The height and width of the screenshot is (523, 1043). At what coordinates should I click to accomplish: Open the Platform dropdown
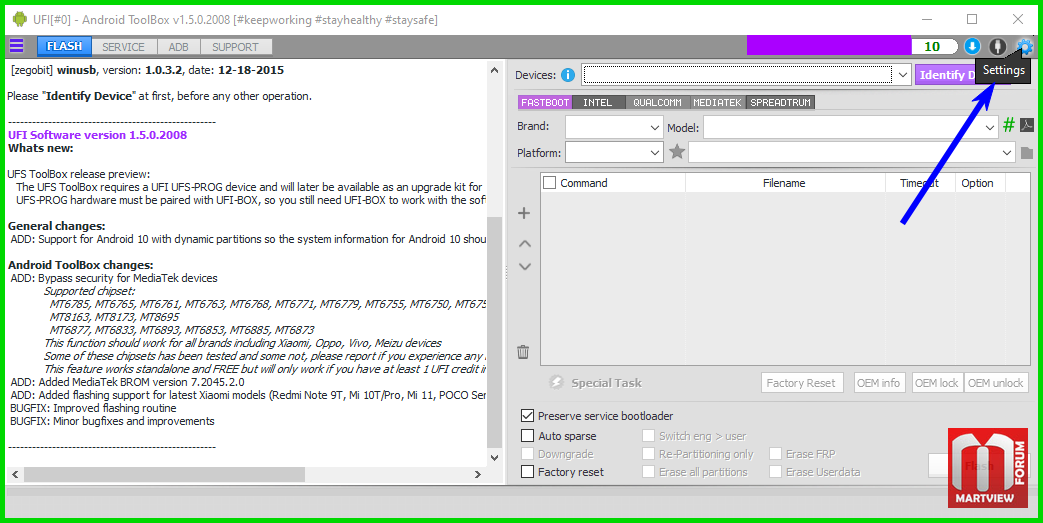[614, 153]
